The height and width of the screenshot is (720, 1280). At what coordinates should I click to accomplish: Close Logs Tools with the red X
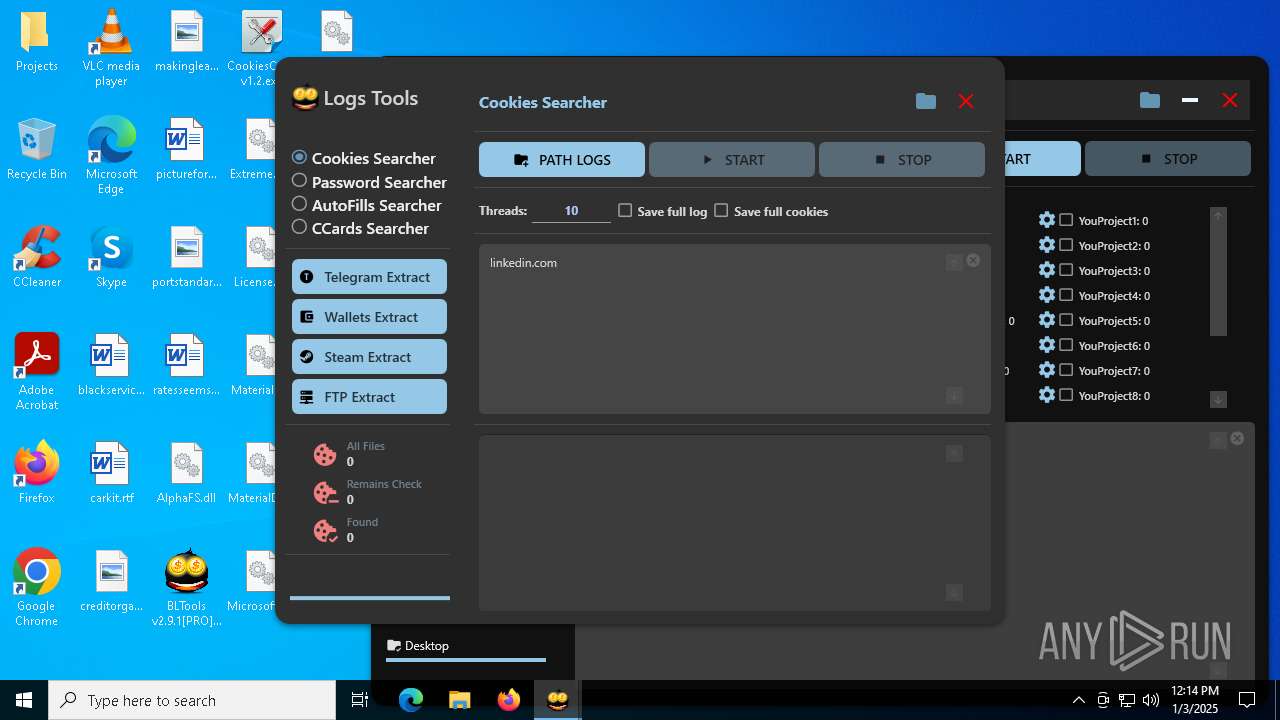[x=966, y=101]
